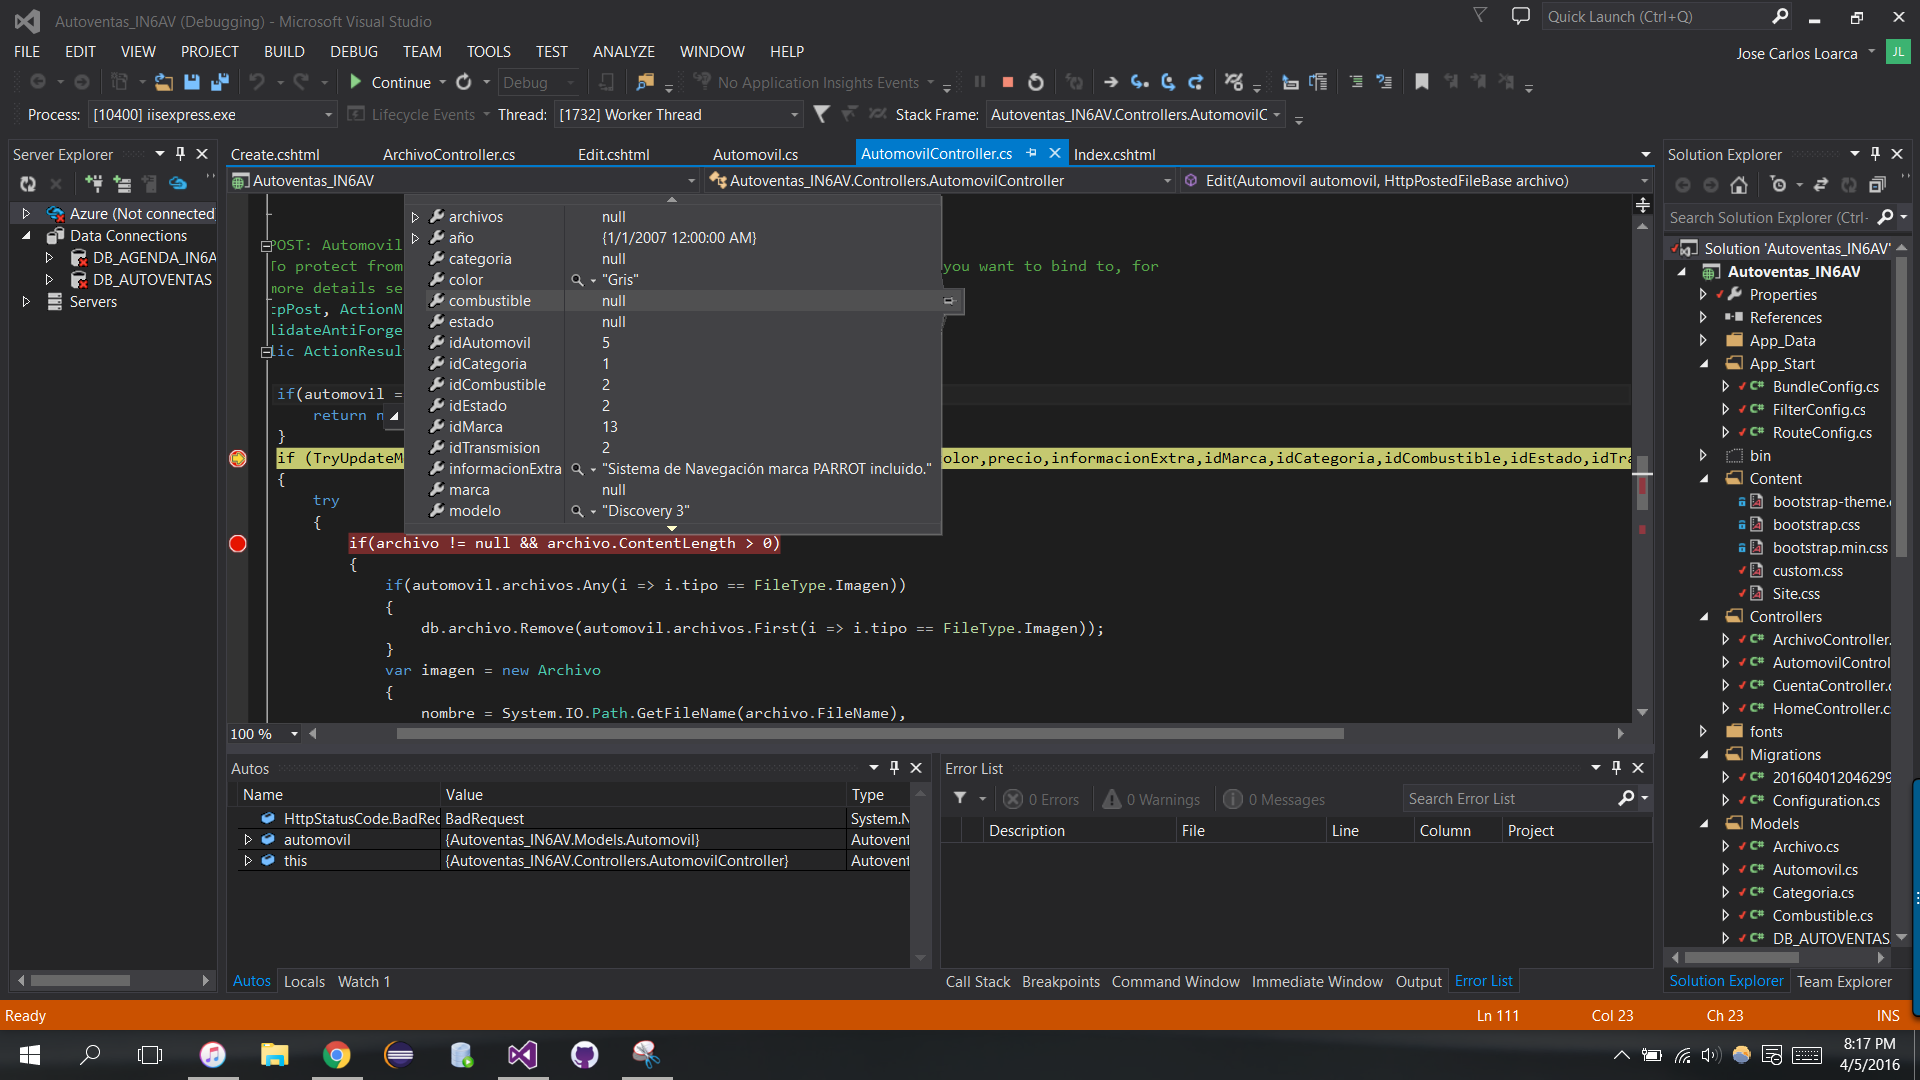Viewport: 1920px width, 1080px height.
Task: Expand the archivos property in datatip
Action: click(x=416, y=217)
